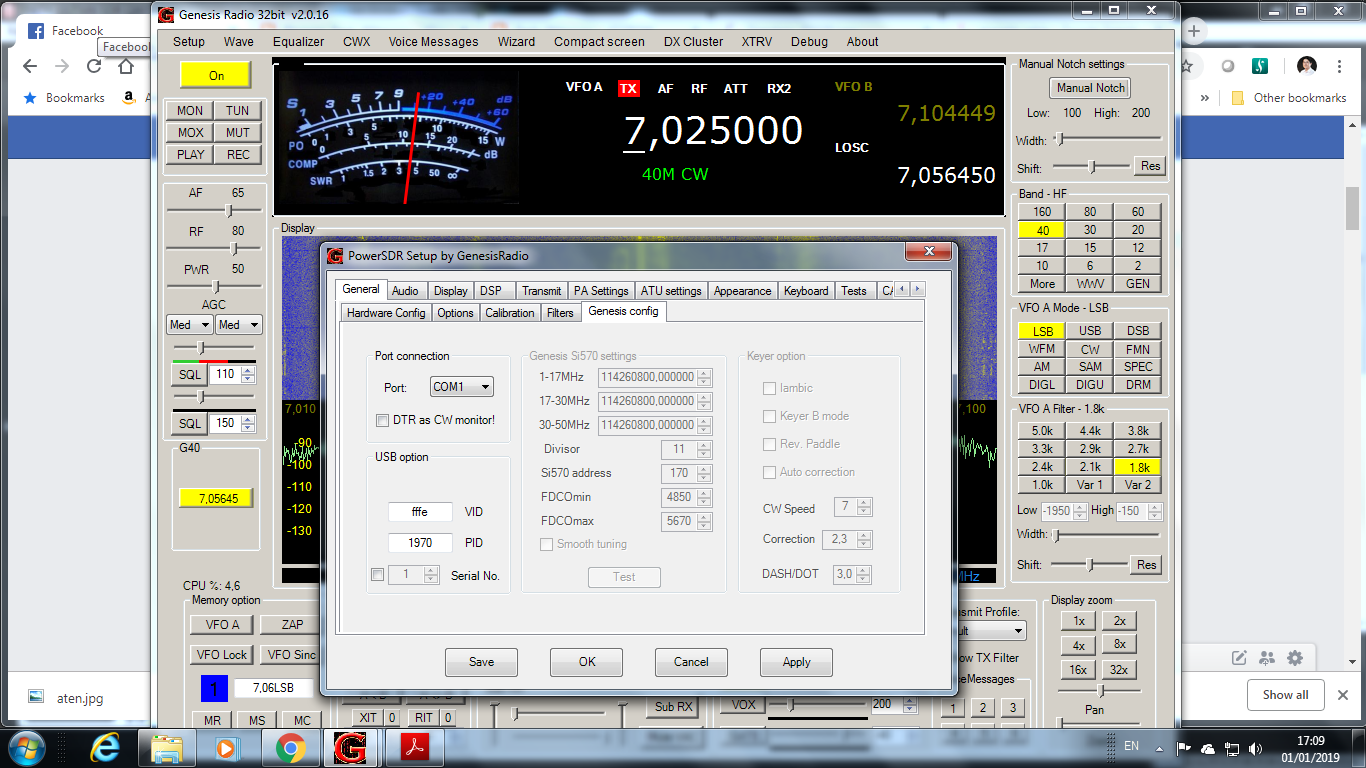Click the TX indicator on the frequency display
The image size is (1366, 768).
[x=628, y=88]
